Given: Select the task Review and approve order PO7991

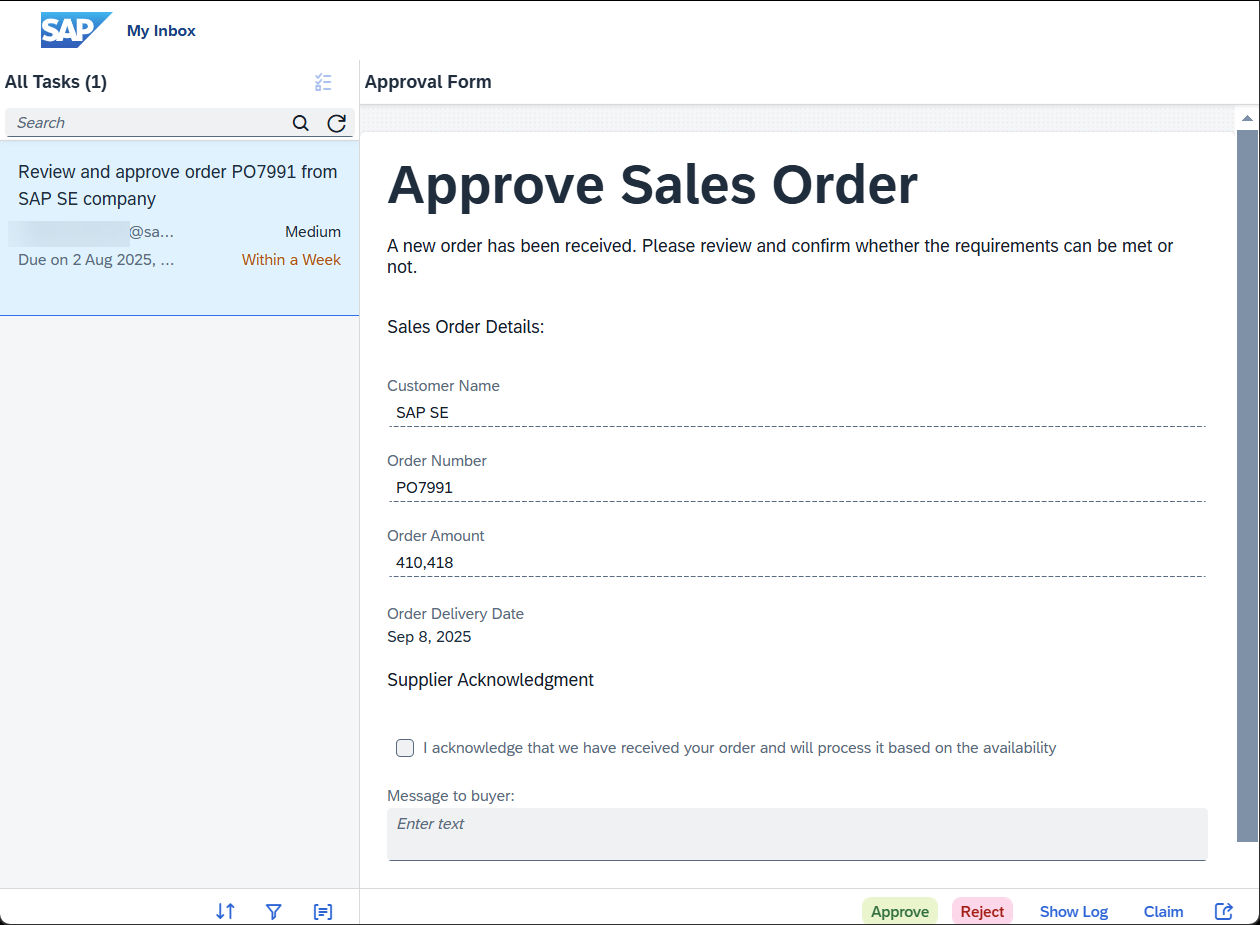Looking at the screenshot, I should [x=179, y=228].
